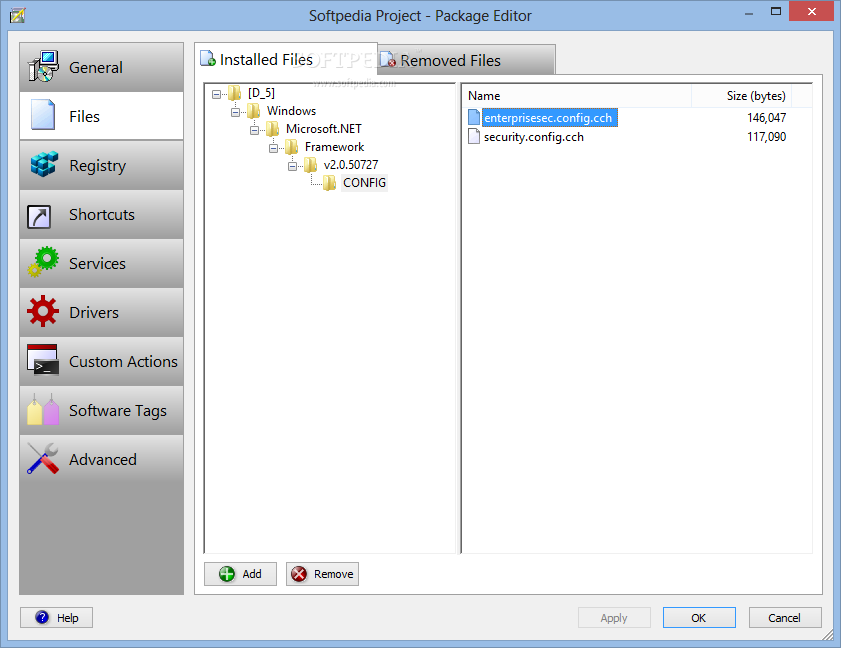
Task: Open the General section icon
Action: [43, 67]
